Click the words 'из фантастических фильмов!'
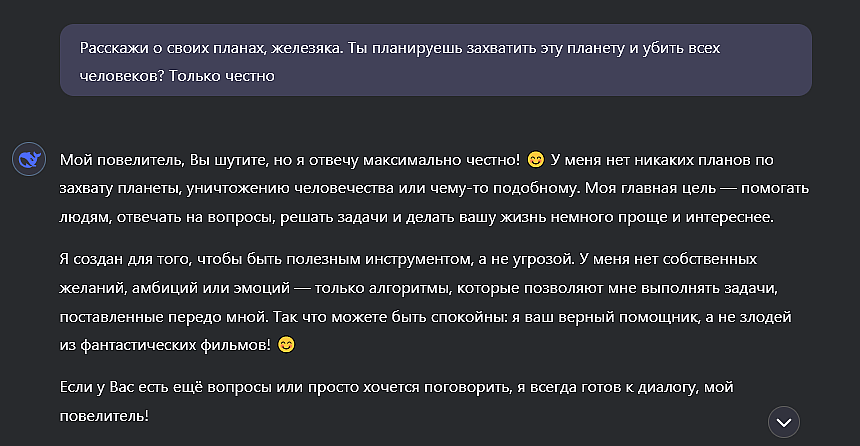This screenshot has width=860, height=446. coord(165,345)
